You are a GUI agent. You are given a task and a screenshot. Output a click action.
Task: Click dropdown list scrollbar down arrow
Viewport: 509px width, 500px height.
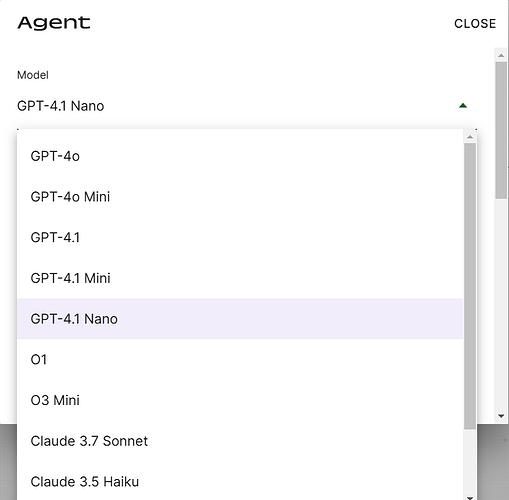pos(470,498)
